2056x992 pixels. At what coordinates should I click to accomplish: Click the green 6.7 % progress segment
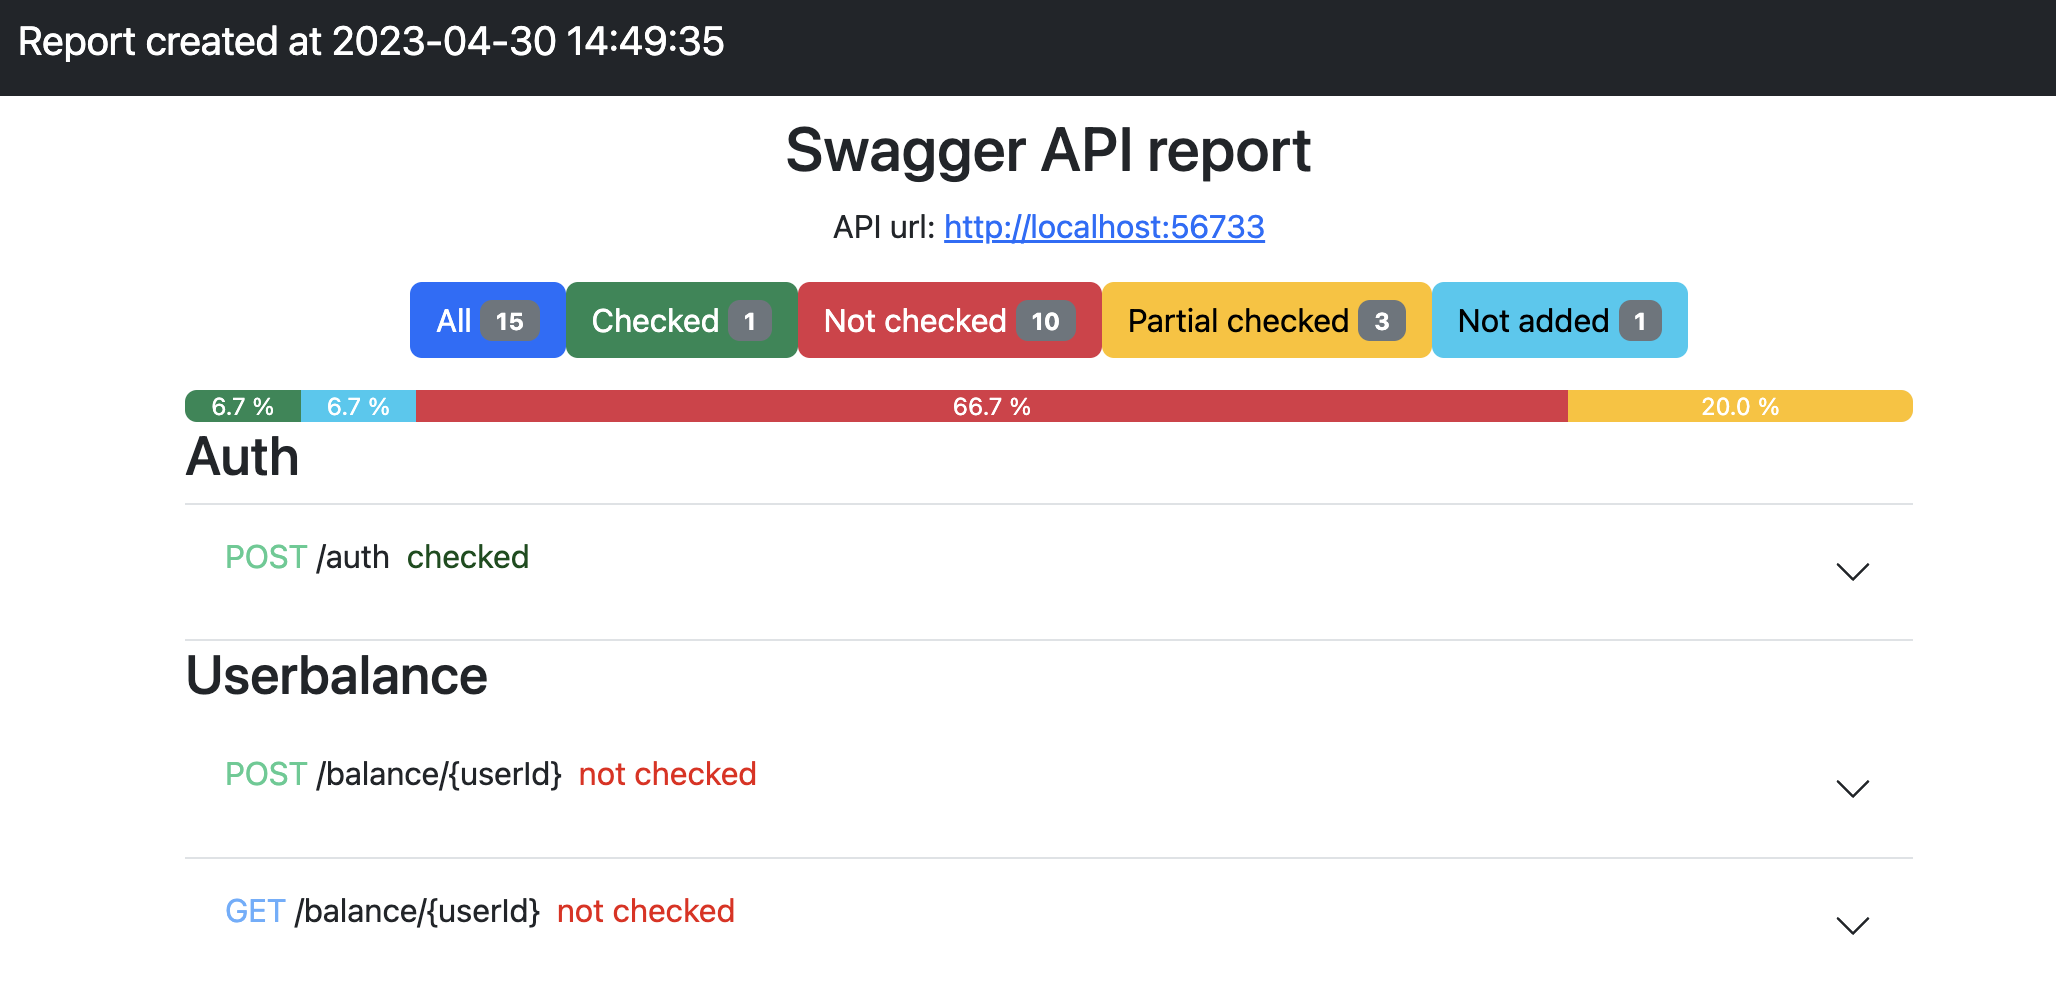coord(243,407)
